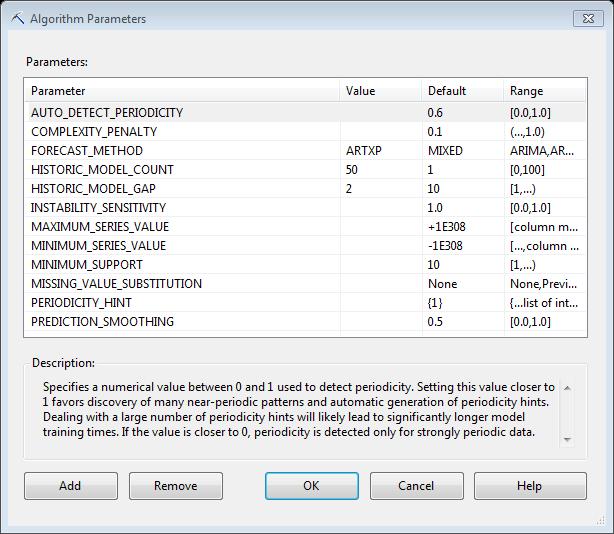Viewport: 614px width, 534px height.
Task: Confirm the parameters with OK
Action: 312,486
